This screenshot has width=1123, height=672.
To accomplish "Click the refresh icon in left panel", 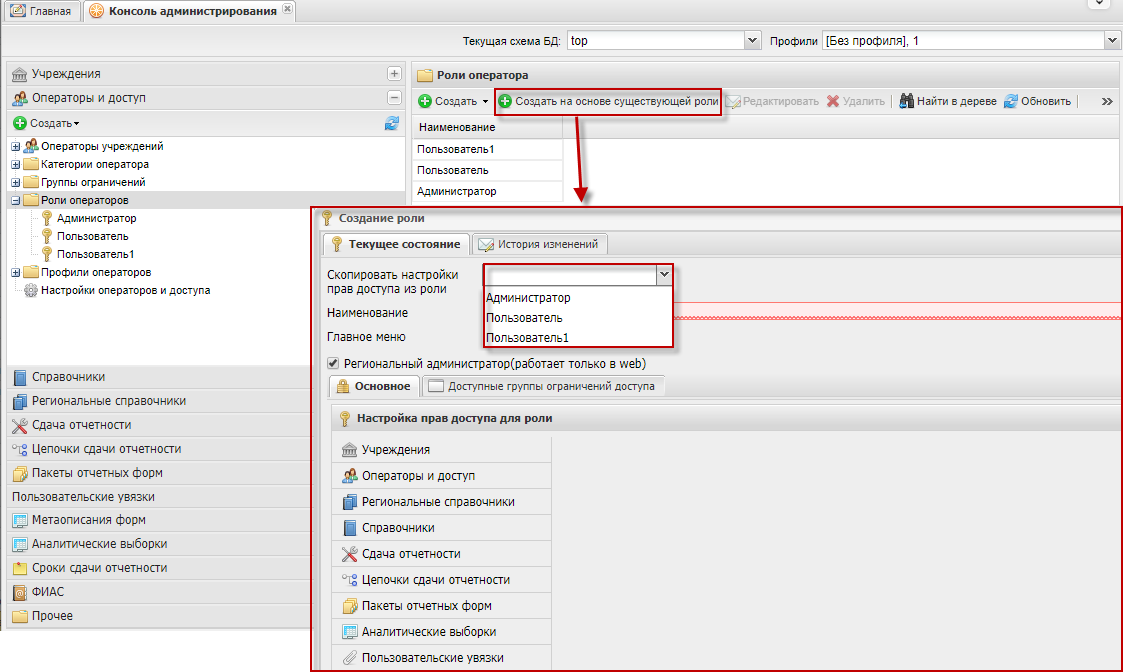I will click(x=391, y=123).
